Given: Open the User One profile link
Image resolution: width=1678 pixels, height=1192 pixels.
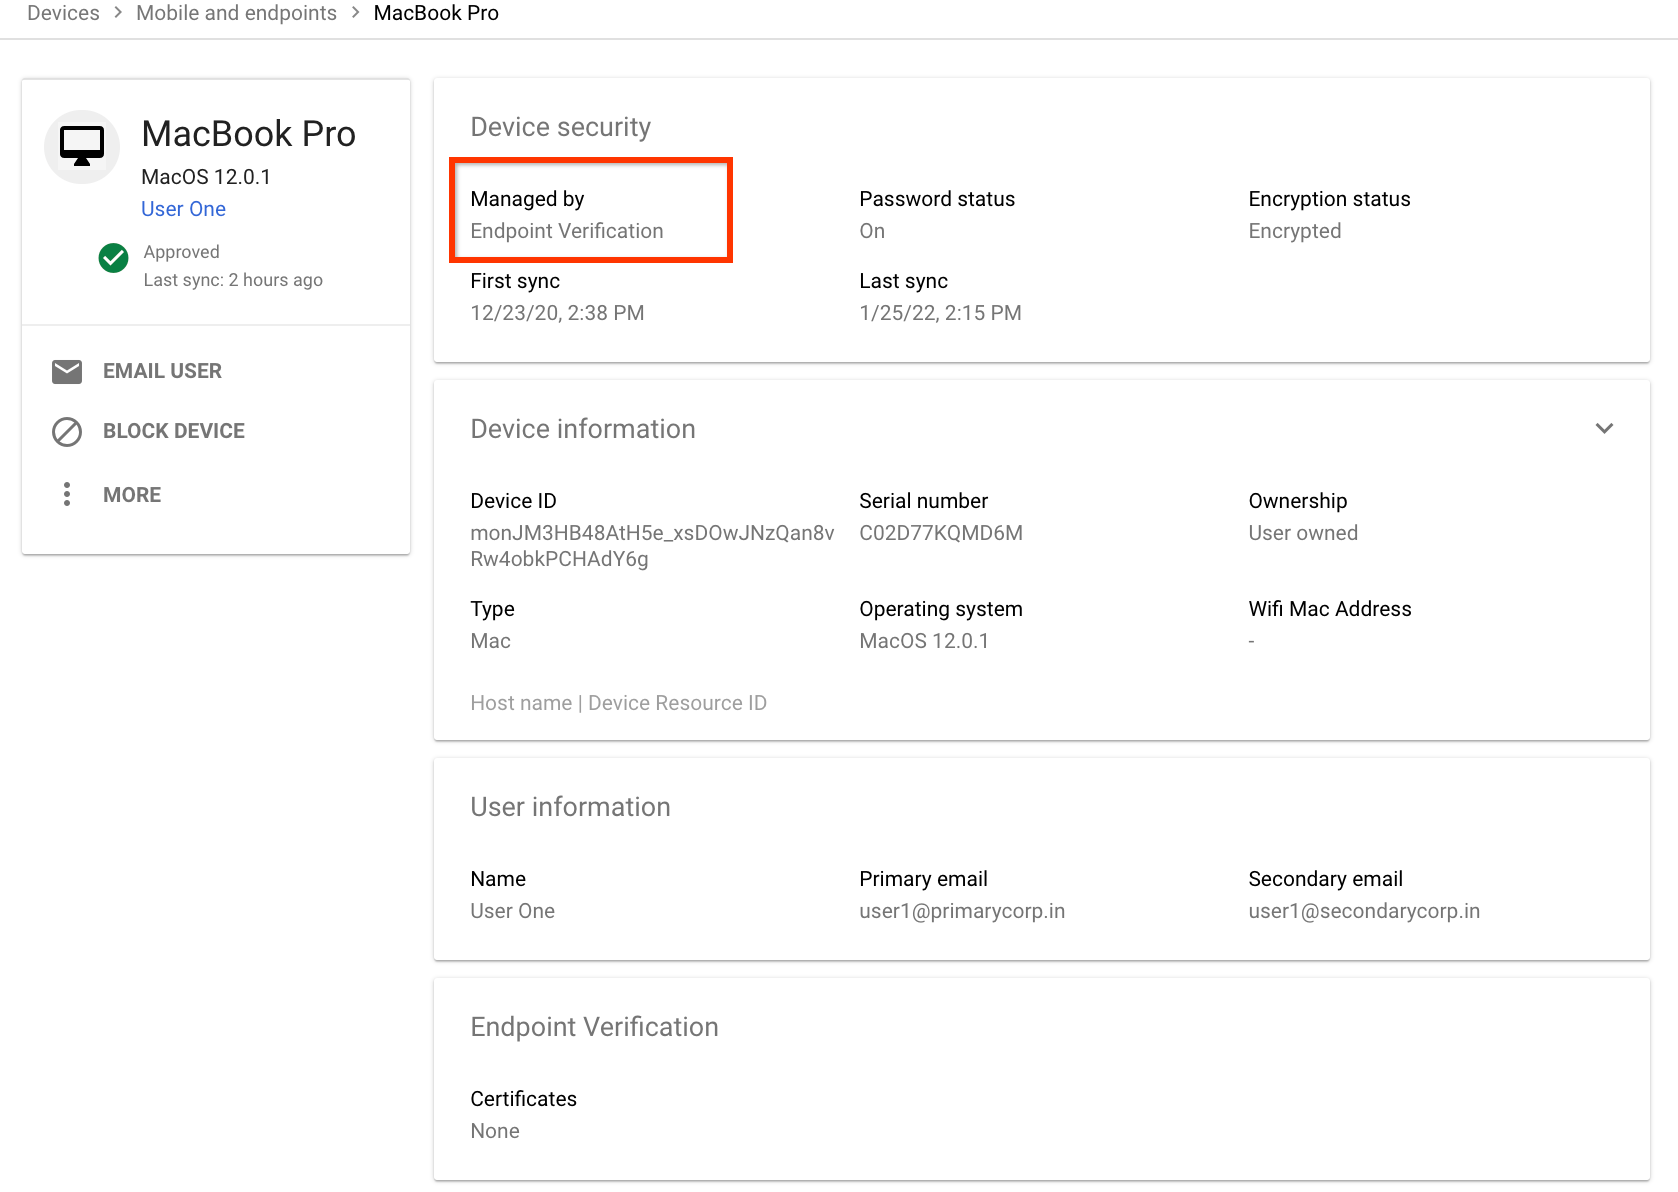Looking at the screenshot, I should 183,209.
